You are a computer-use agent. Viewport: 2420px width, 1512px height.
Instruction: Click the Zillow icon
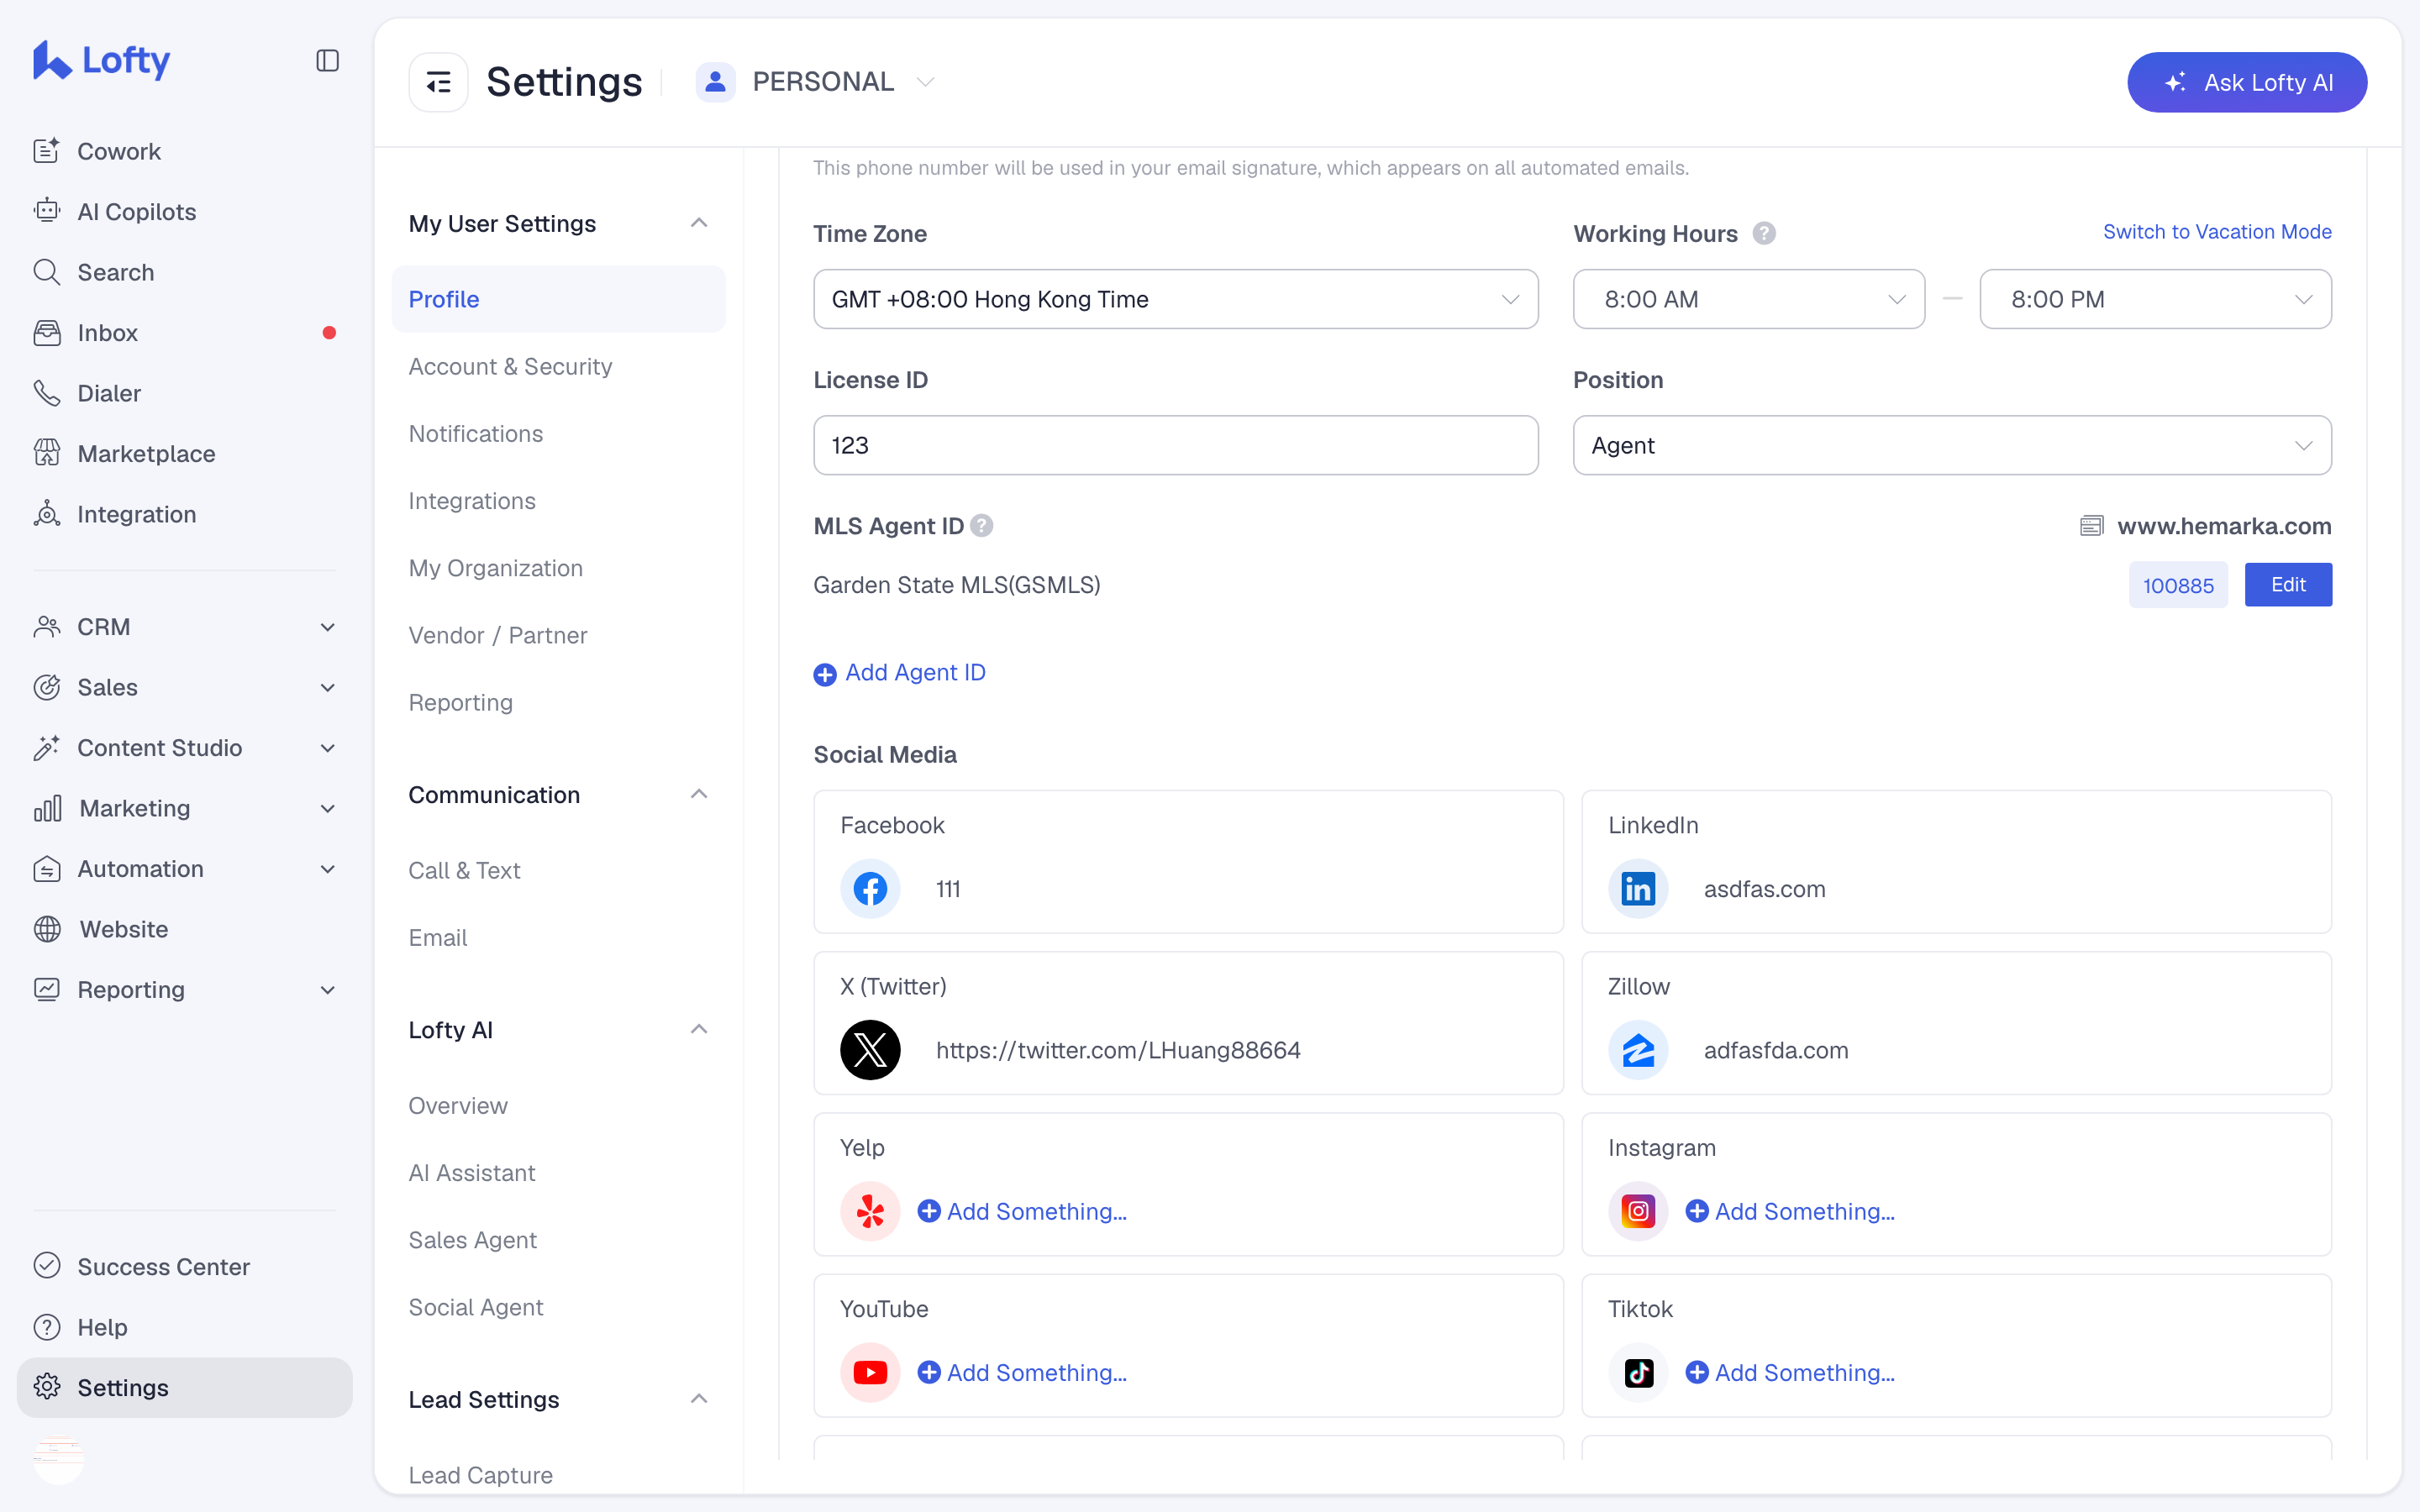pyautogui.click(x=1638, y=1050)
